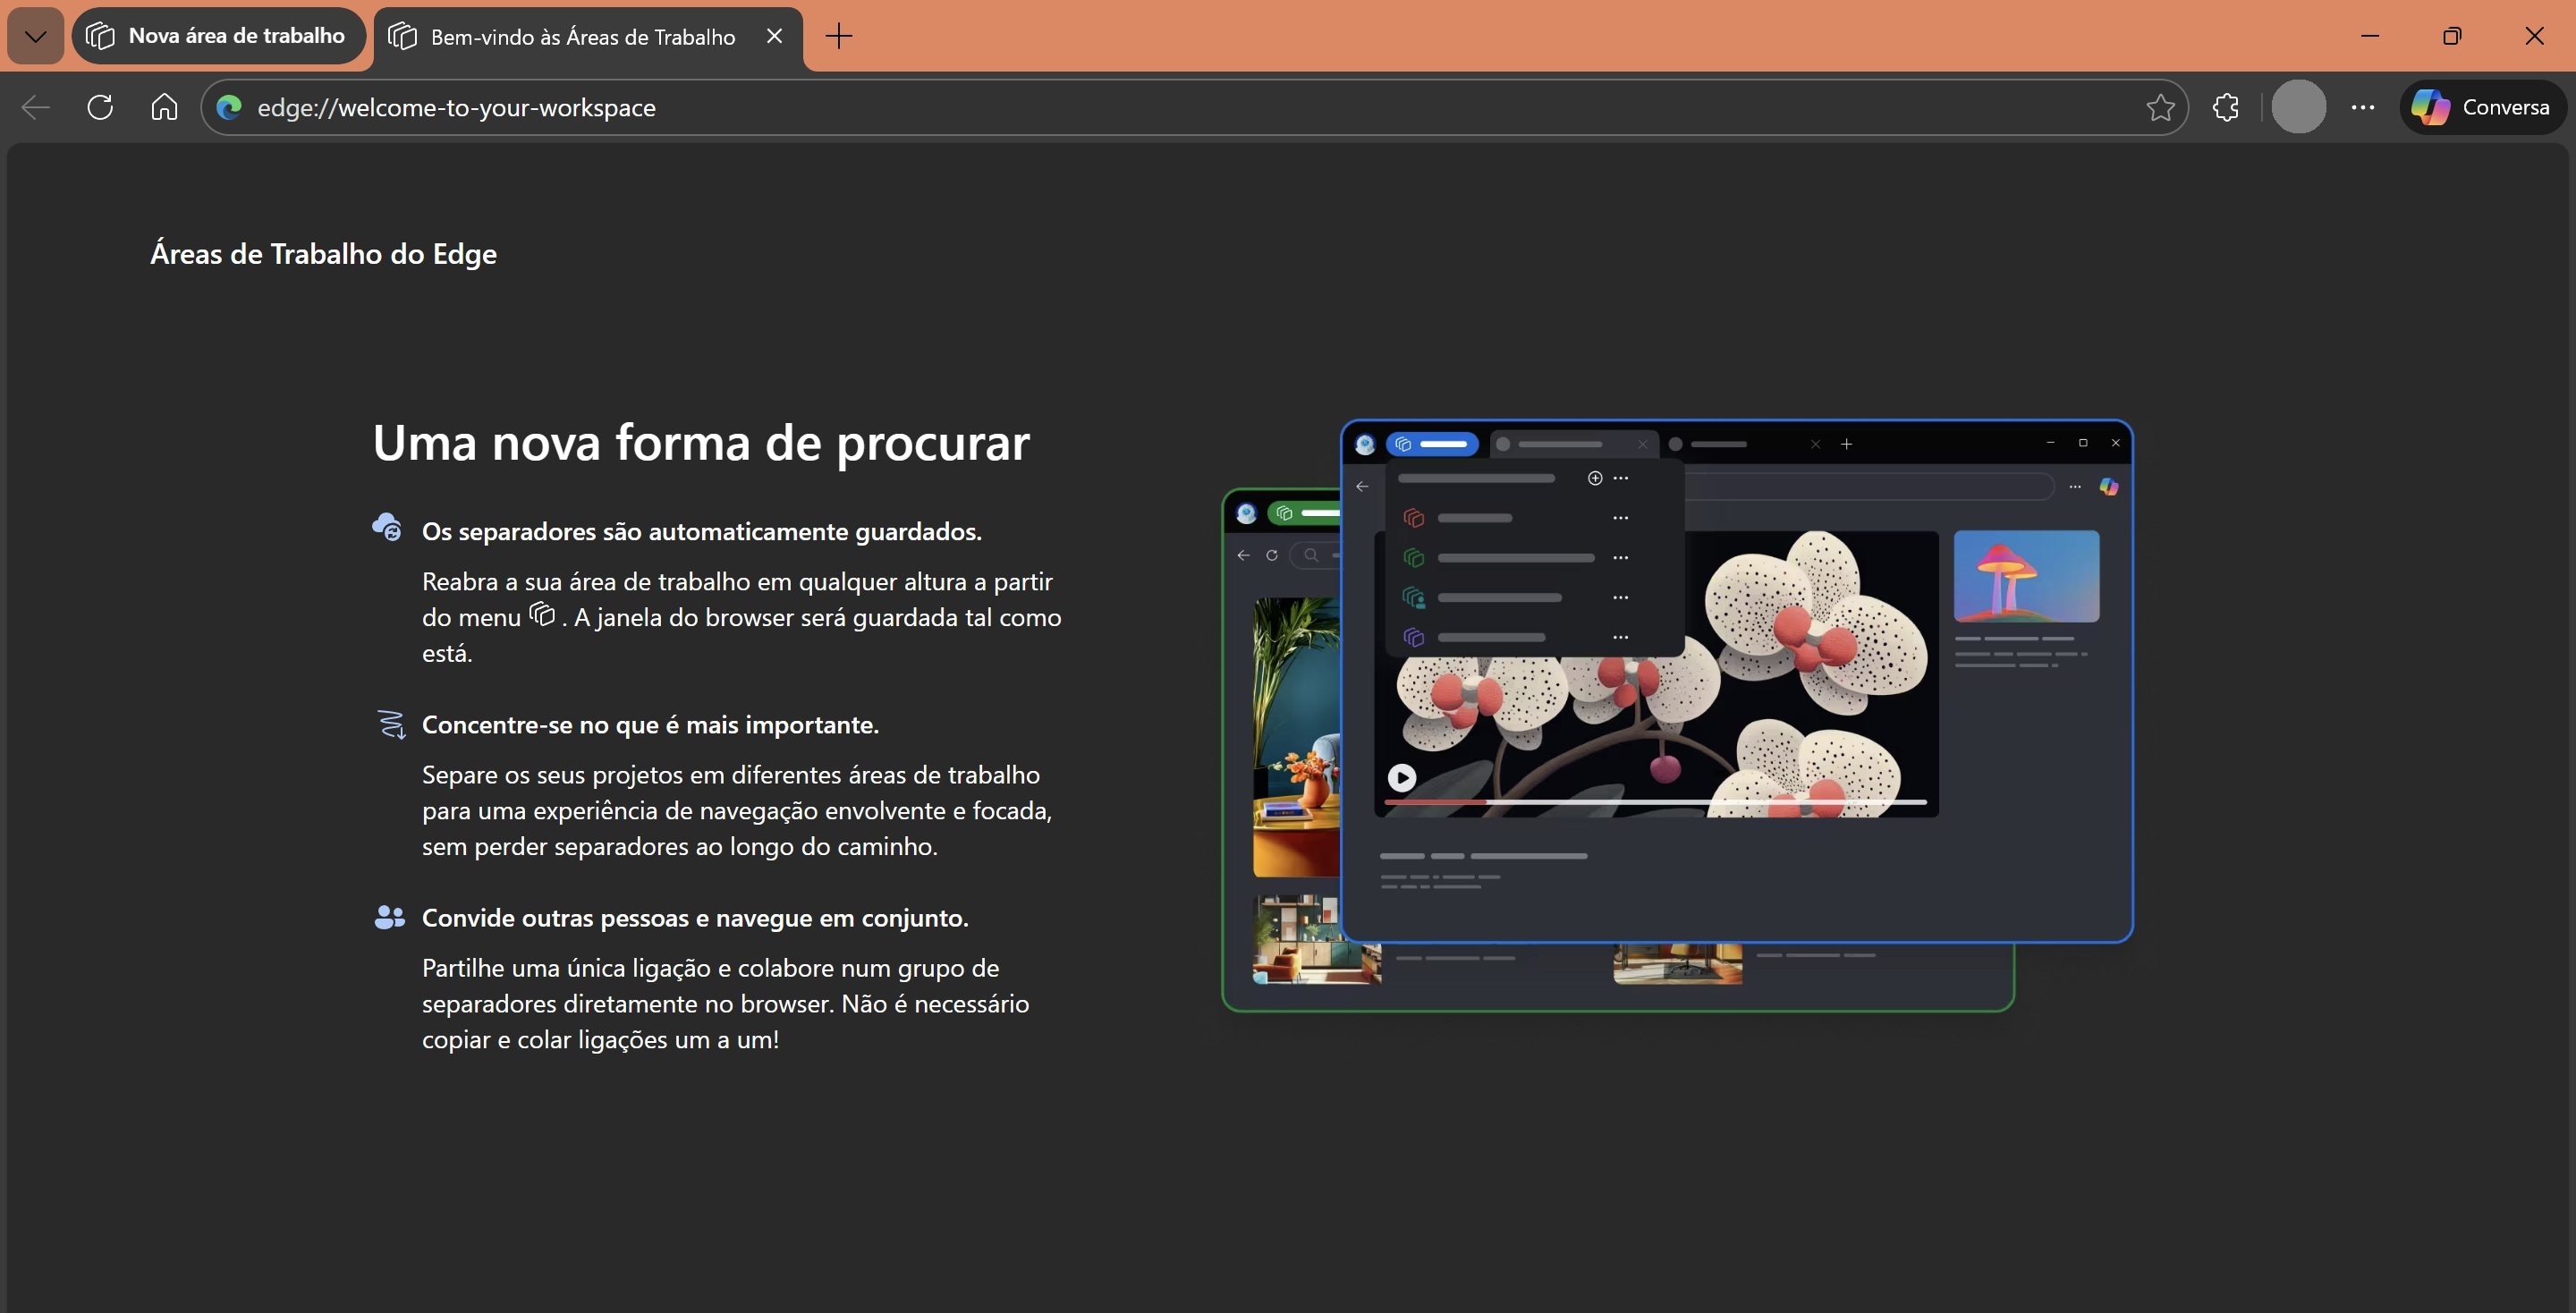This screenshot has width=2576, height=1313.
Task: Open Nova área de trabalho workspace menu
Action: coord(218,36)
